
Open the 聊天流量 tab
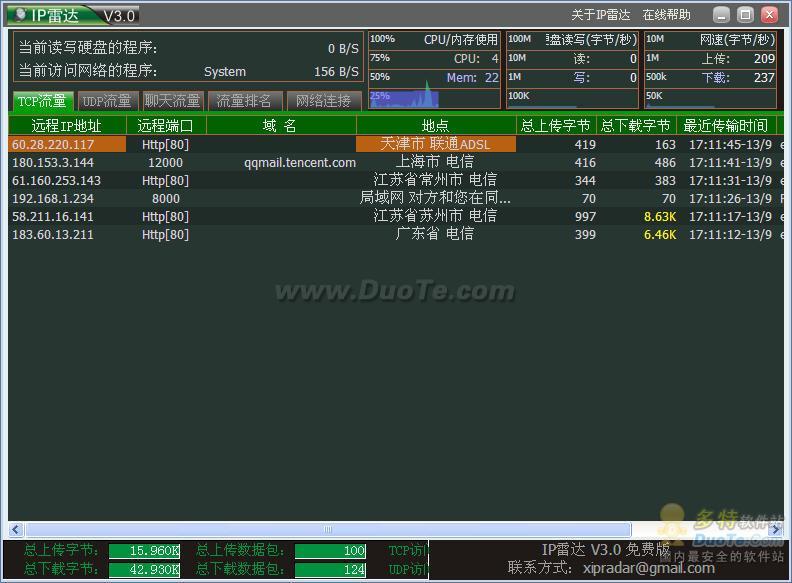(172, 101)
